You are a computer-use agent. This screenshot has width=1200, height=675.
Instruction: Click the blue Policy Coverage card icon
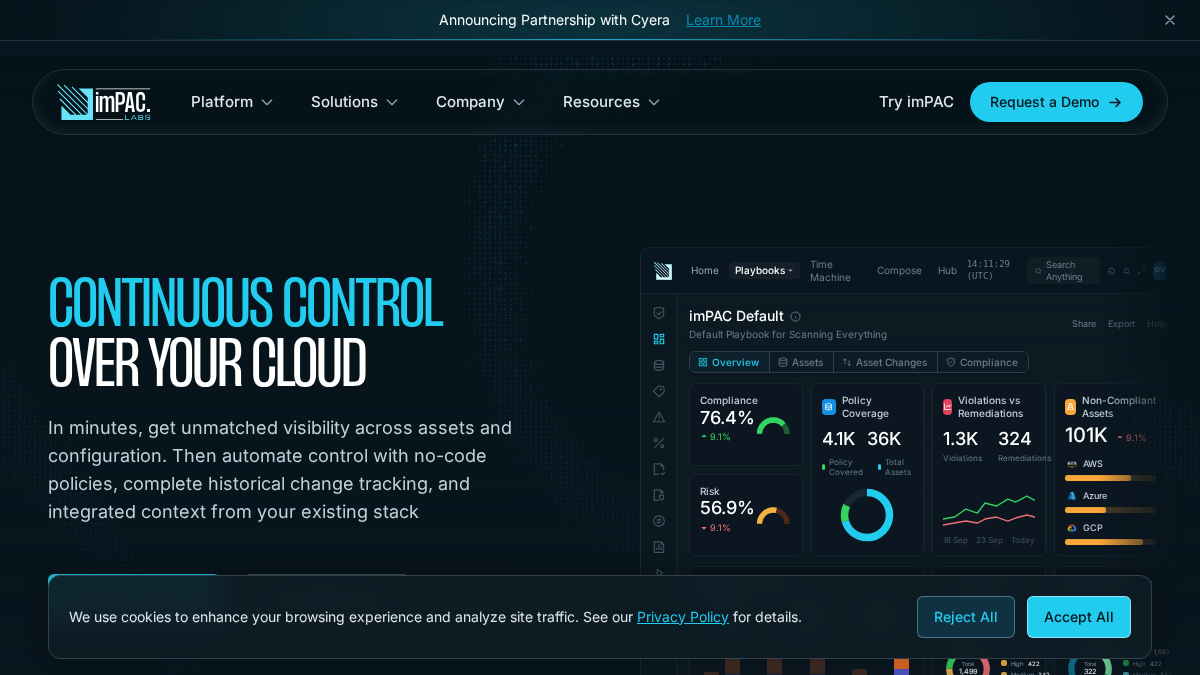829,407
